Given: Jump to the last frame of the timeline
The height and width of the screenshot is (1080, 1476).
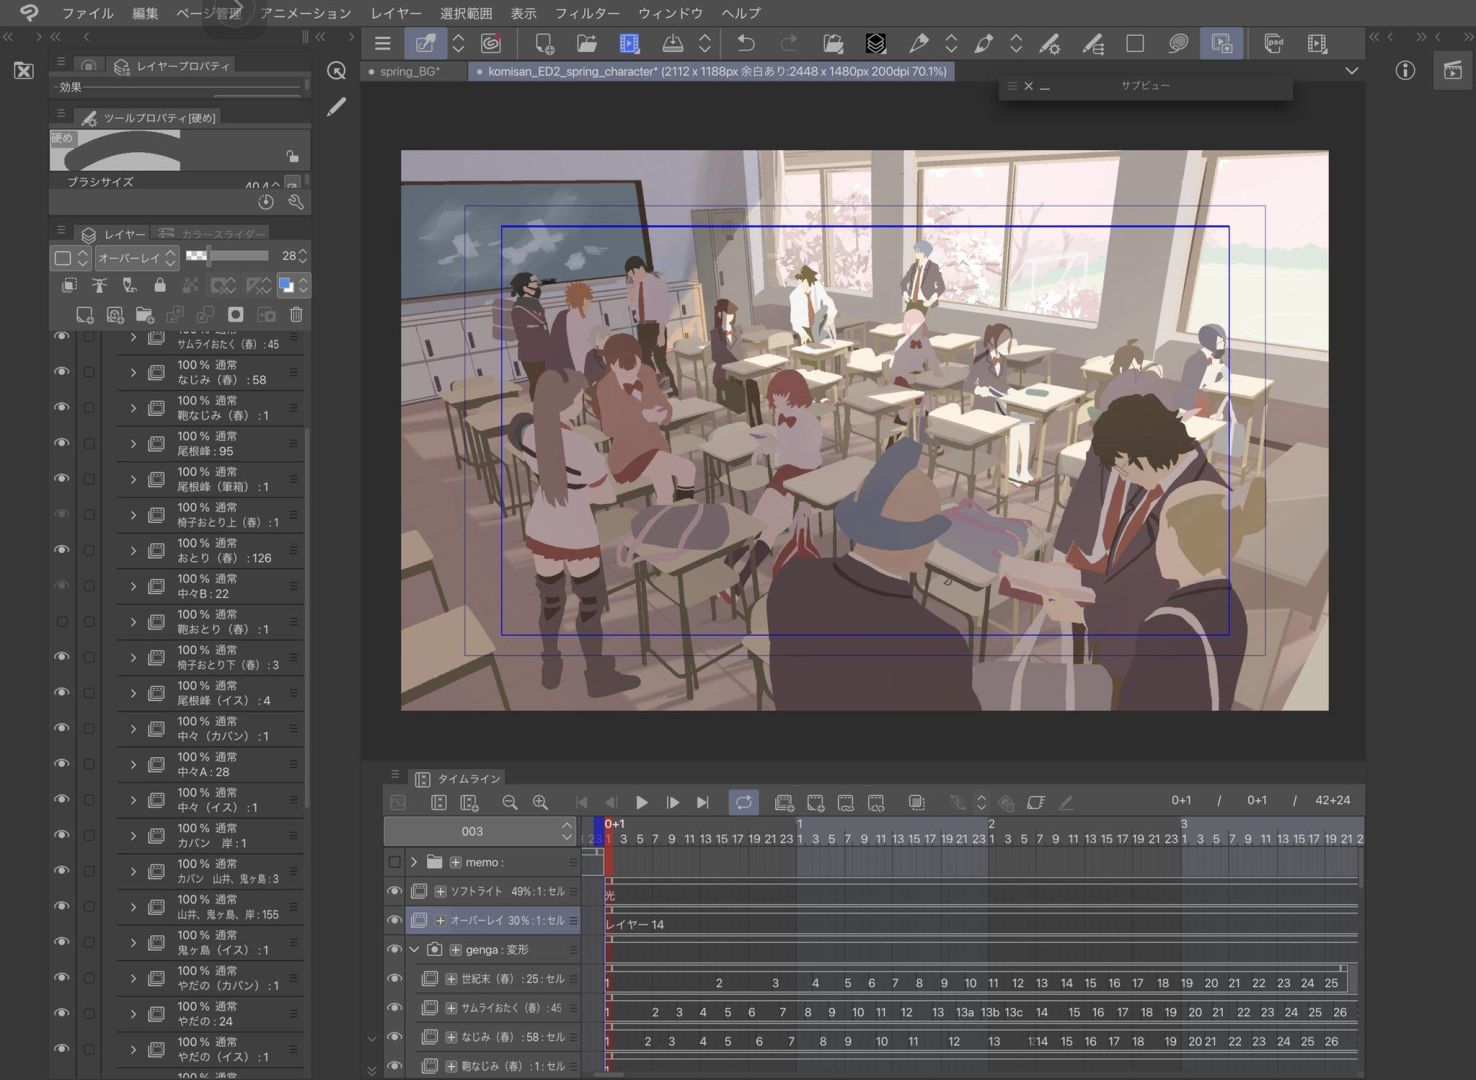Looking at the screenshot, I should coord(702,802).
